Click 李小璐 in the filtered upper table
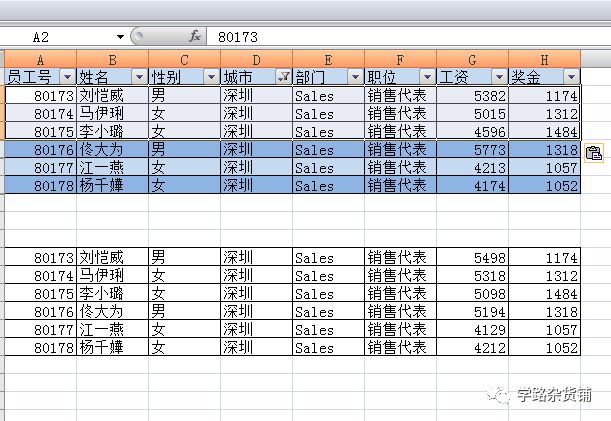The width and height of the screenshot is (611, 421). (101, 131)
